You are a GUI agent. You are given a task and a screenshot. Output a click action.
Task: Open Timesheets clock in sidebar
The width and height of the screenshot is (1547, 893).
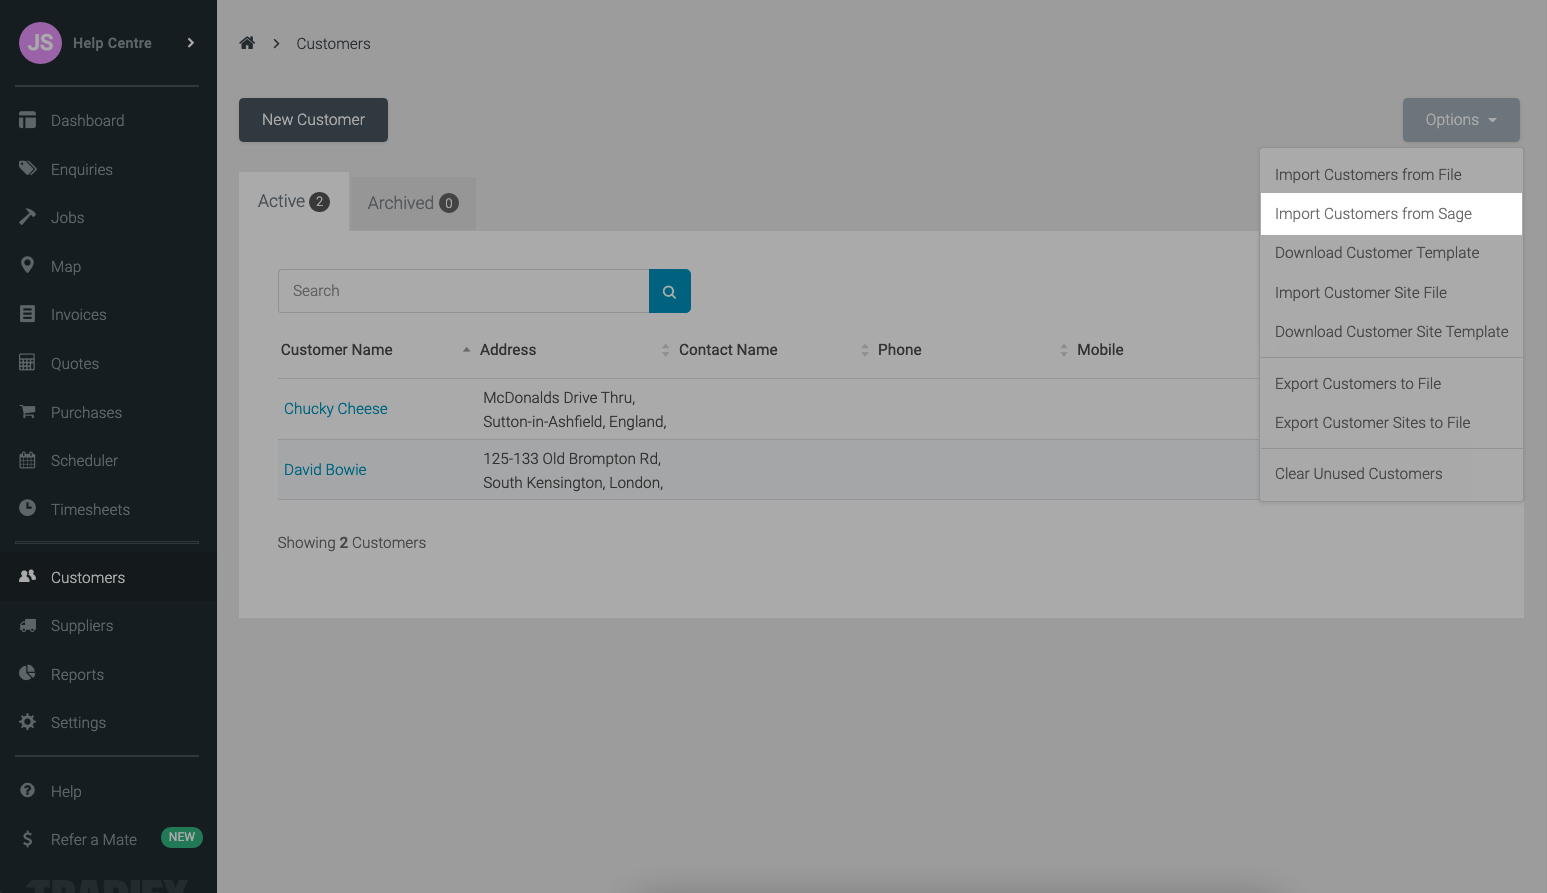point(28,509)
